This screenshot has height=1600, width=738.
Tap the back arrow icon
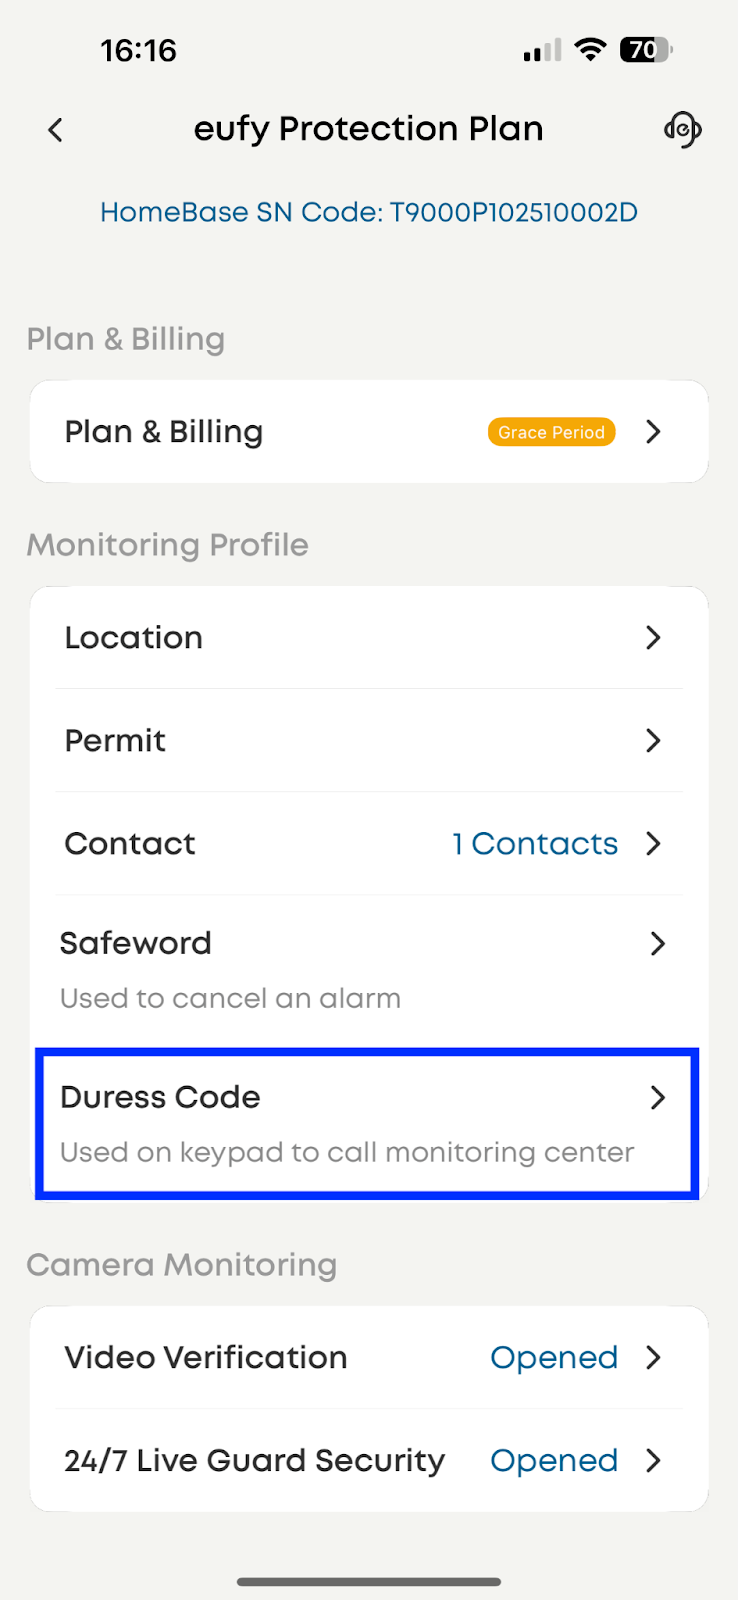56,130
